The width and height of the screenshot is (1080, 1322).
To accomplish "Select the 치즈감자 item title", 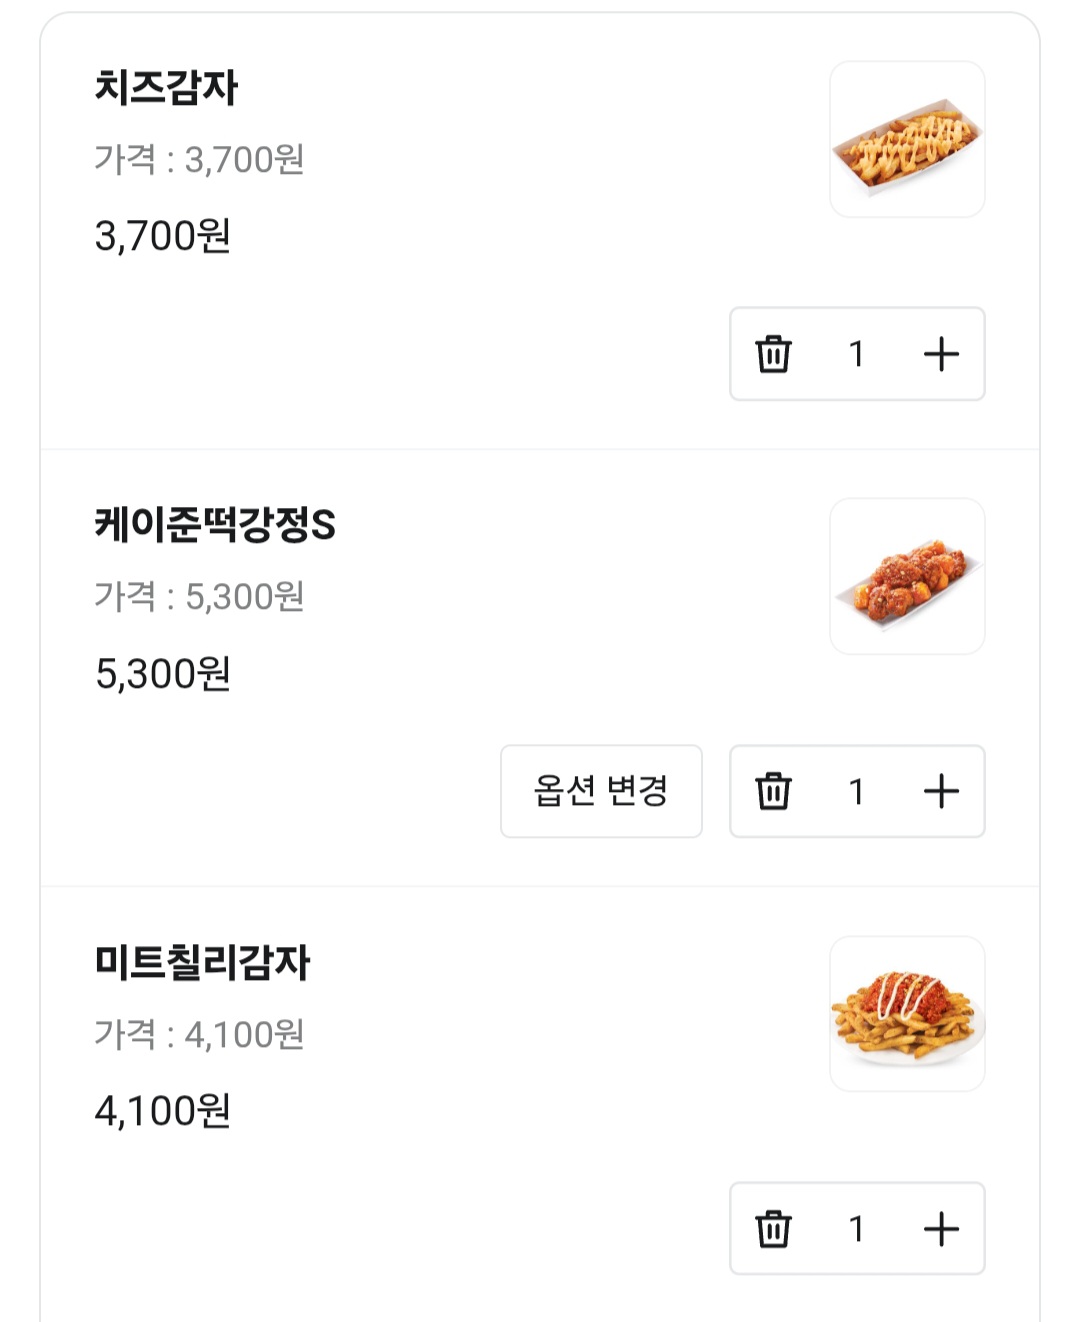I will [166, 87].
